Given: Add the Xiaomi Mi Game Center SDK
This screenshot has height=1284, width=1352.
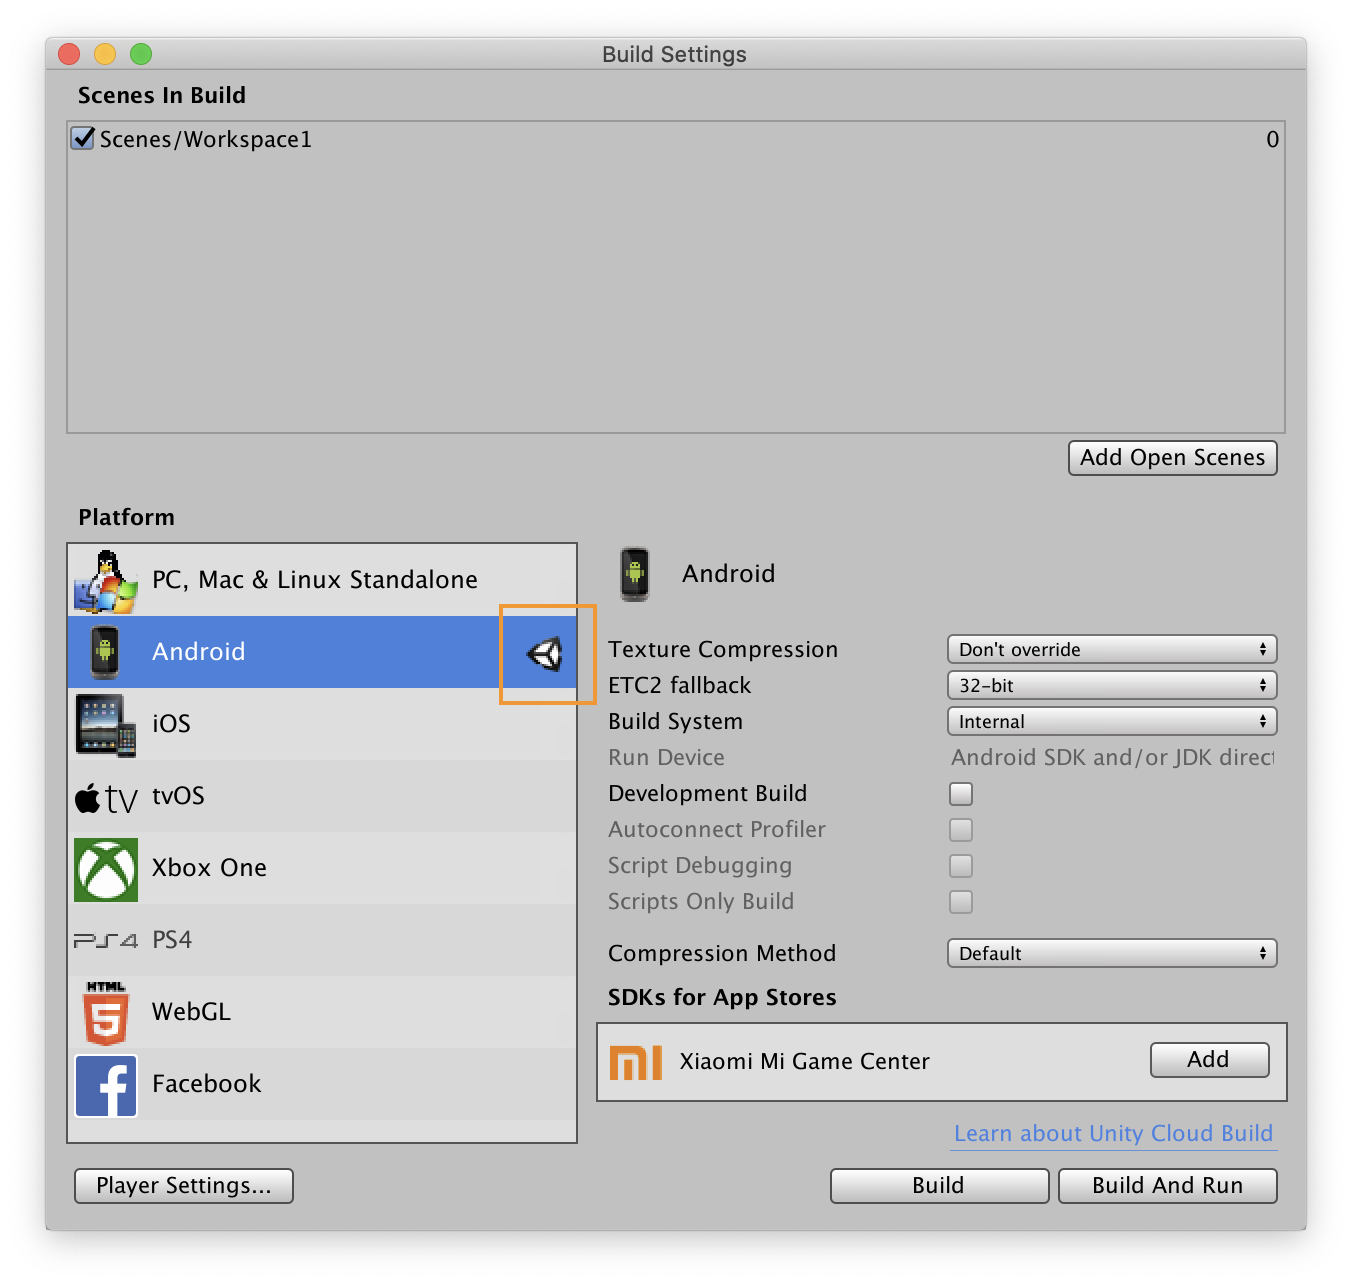Looking at the screenshot, I should pos(1210,1060).
